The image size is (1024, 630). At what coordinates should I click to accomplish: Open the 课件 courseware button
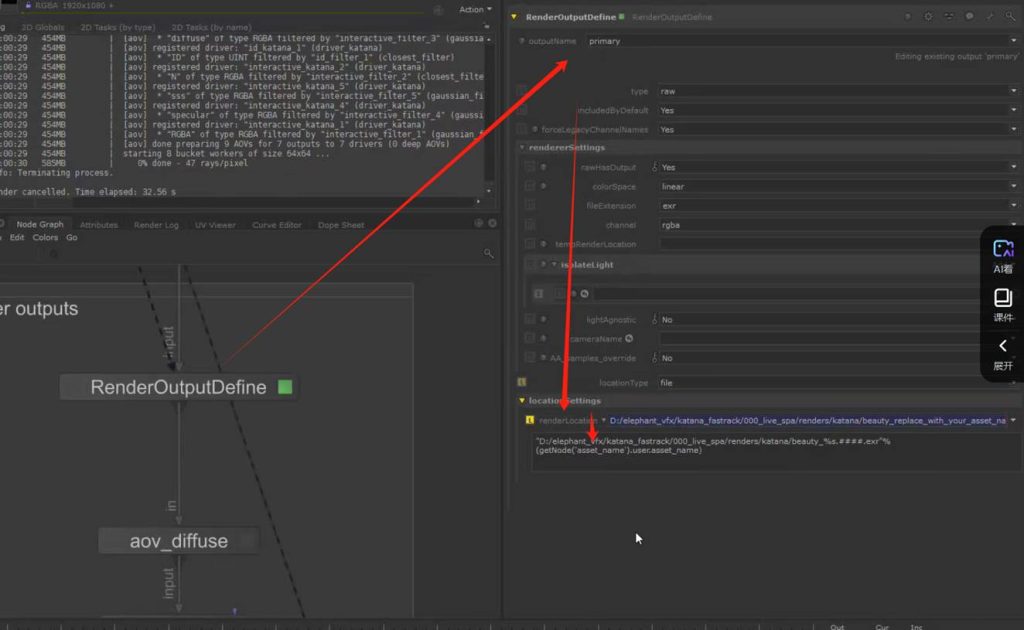[1003, 305]
